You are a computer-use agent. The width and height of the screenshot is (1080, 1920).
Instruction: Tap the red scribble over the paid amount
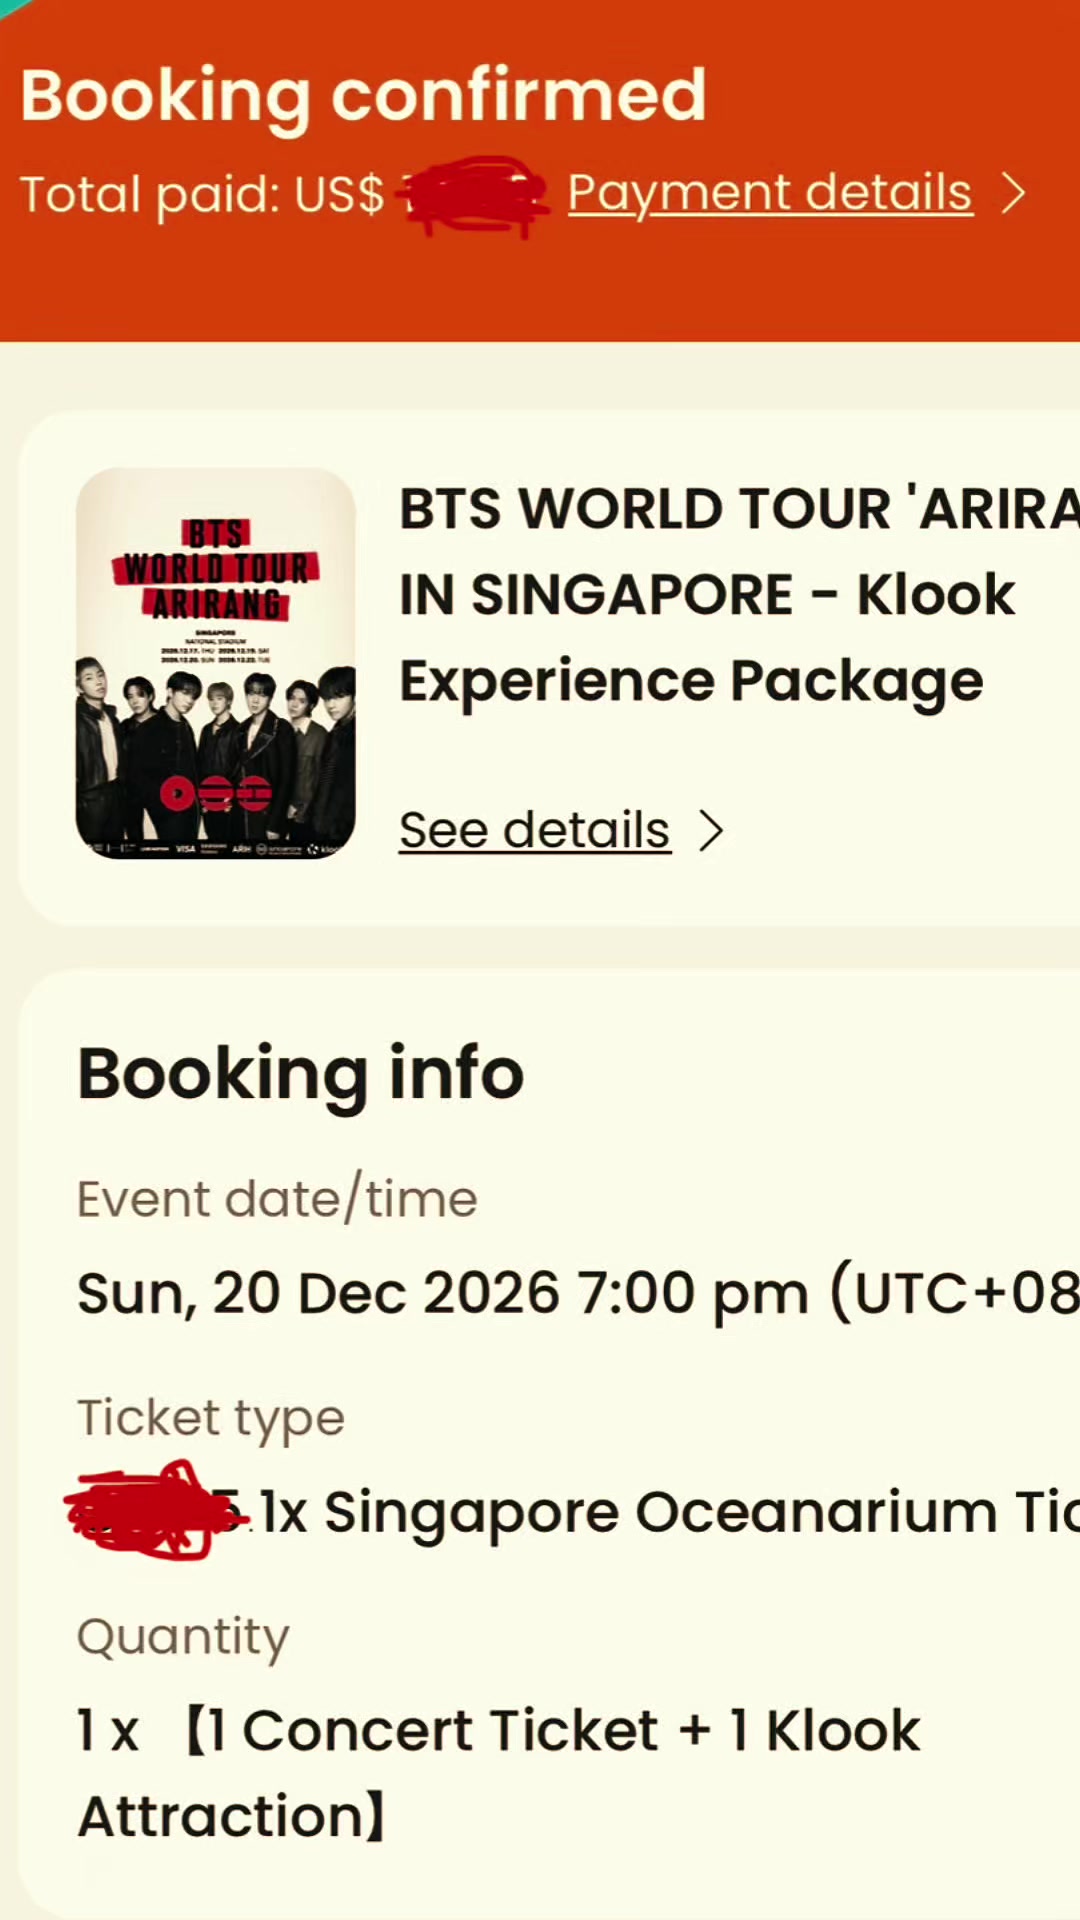(x=474, y=194)
